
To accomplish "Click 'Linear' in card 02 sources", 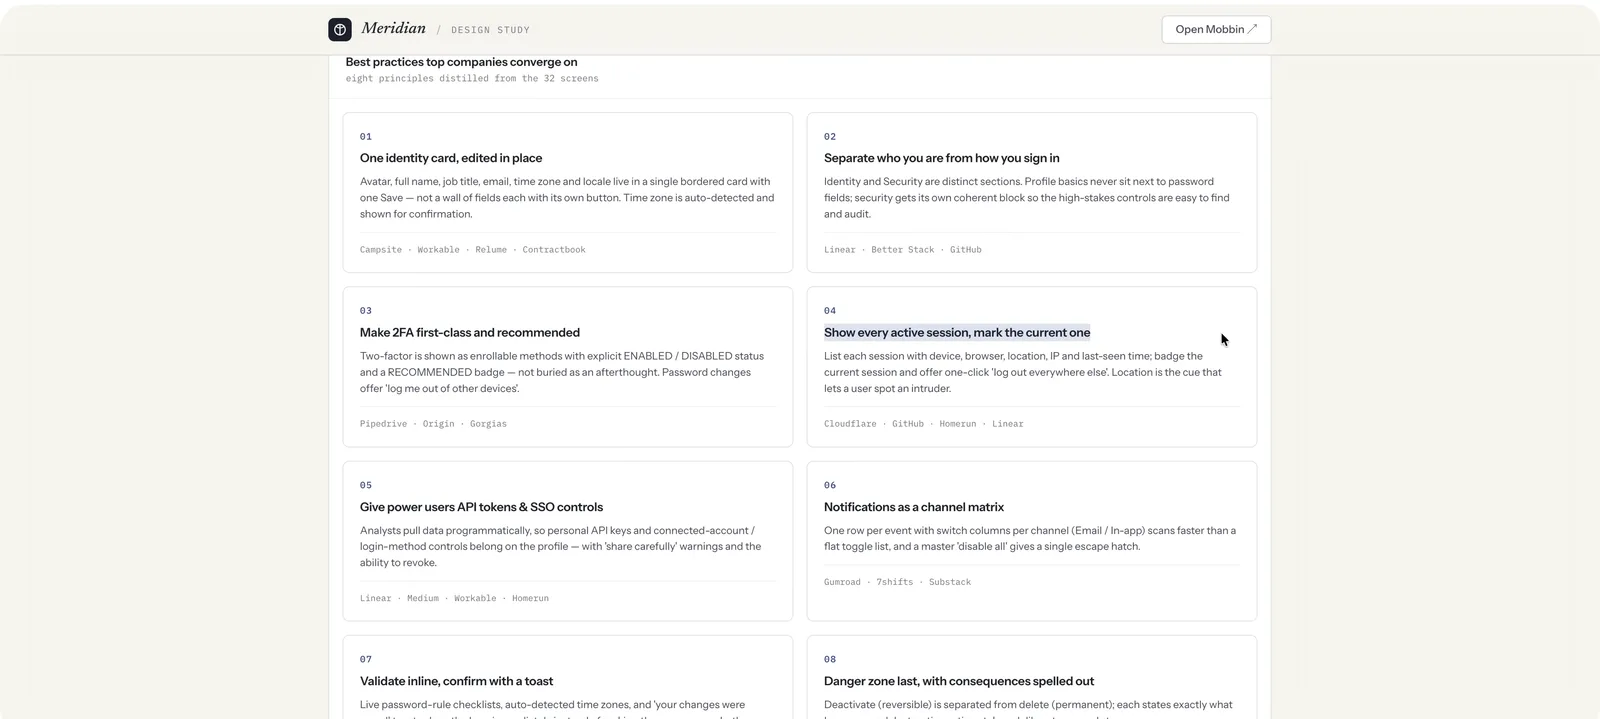I will pyautogui.click(x=840, y=249).
